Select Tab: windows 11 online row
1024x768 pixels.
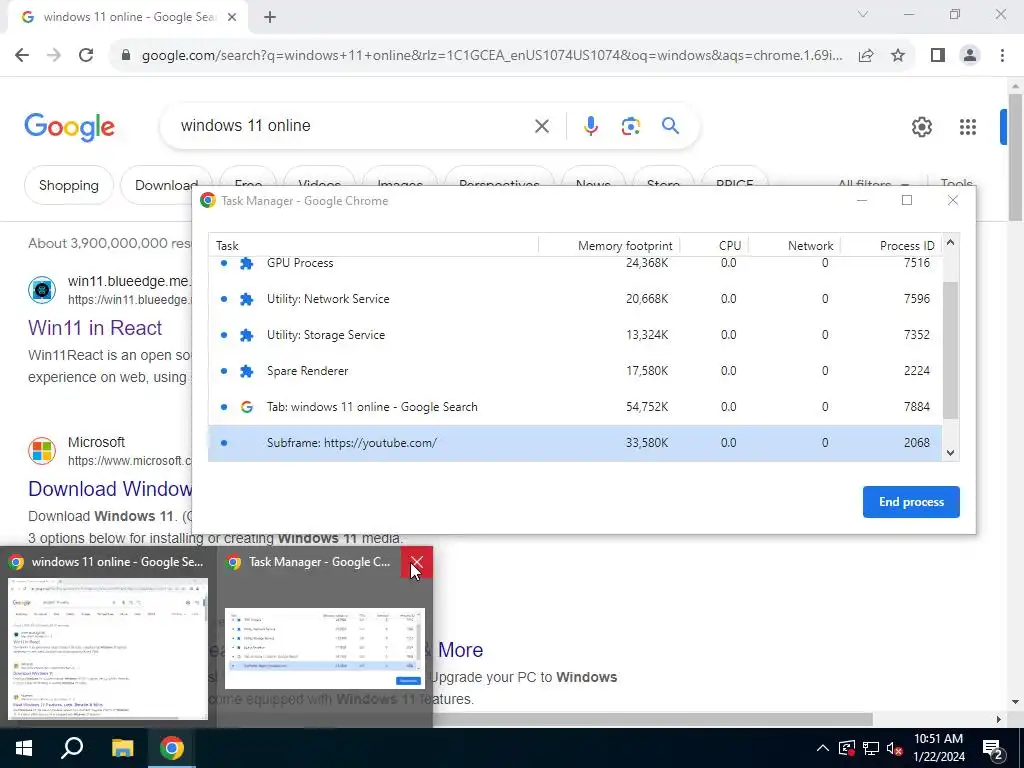click(x=575, y=407)
